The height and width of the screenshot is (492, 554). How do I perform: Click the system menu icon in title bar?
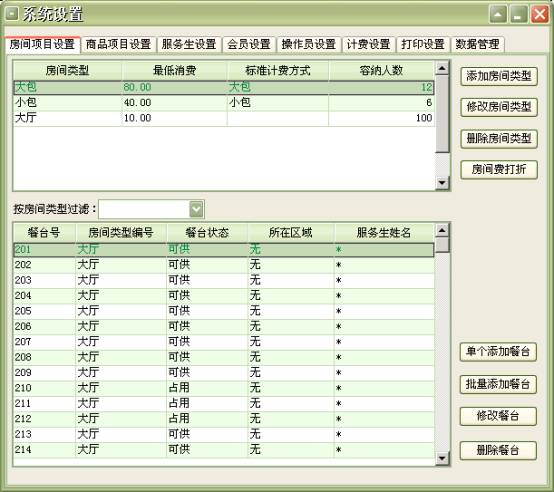(x=12, y=14)
